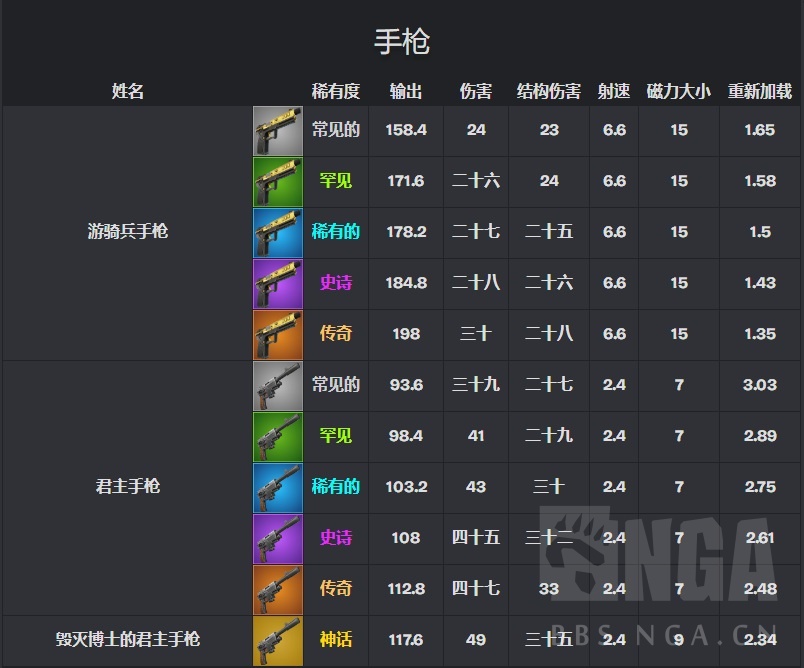This screenshot has height=668, width=804.
Task: Click the 33 structure damage value
Action: click(x=549, y=589)
